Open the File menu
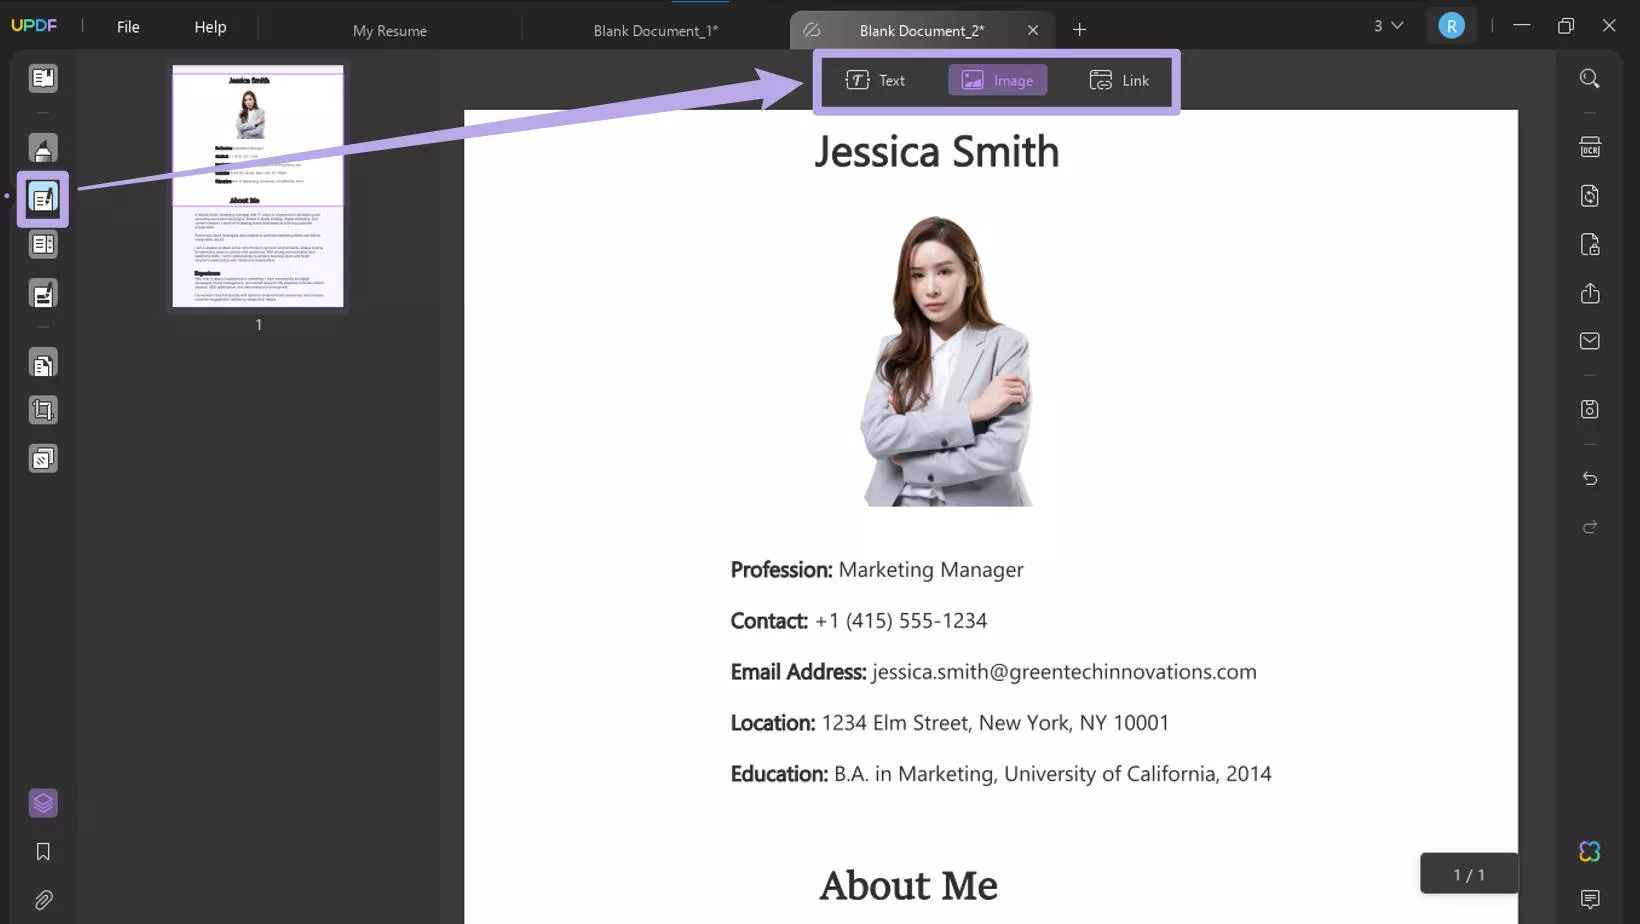Image resolution: width=1640 pixels, height=924 pixels. point(127,26)
